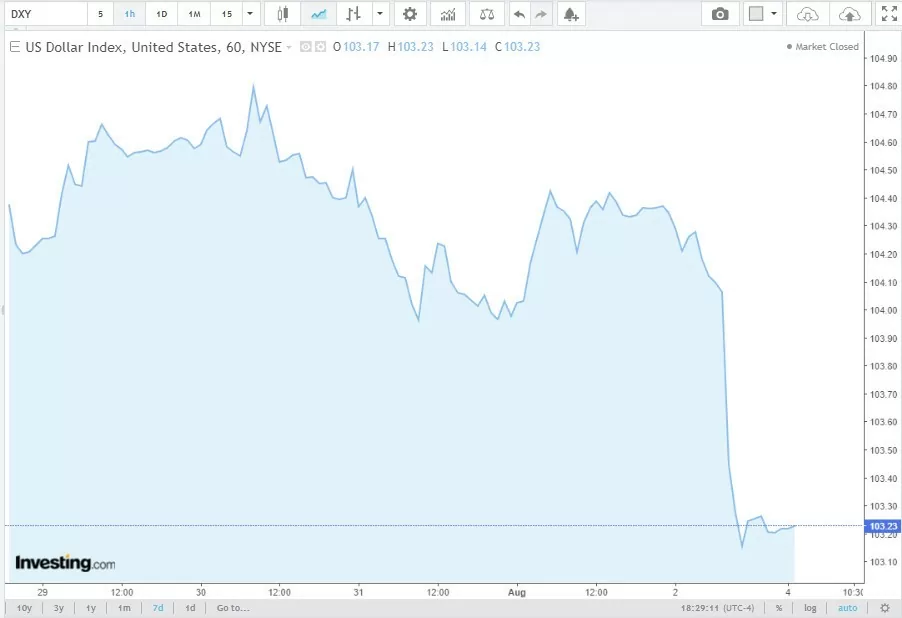Save chart layout using cloud upload icon
The width and height of the screenshot is (902, 618).
[850, 14]
